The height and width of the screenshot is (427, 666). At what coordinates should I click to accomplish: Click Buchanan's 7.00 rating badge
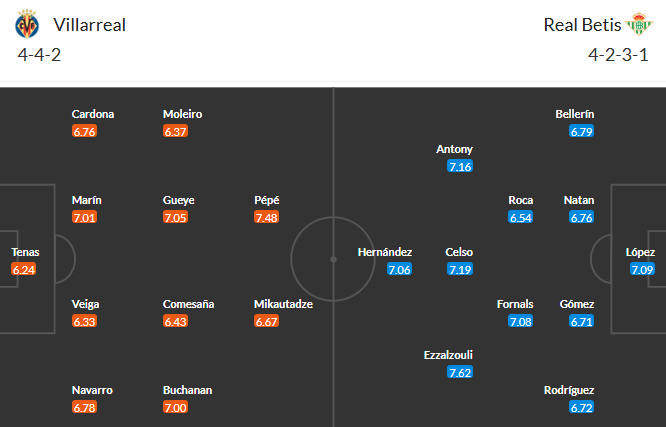(x=175, y=407)
